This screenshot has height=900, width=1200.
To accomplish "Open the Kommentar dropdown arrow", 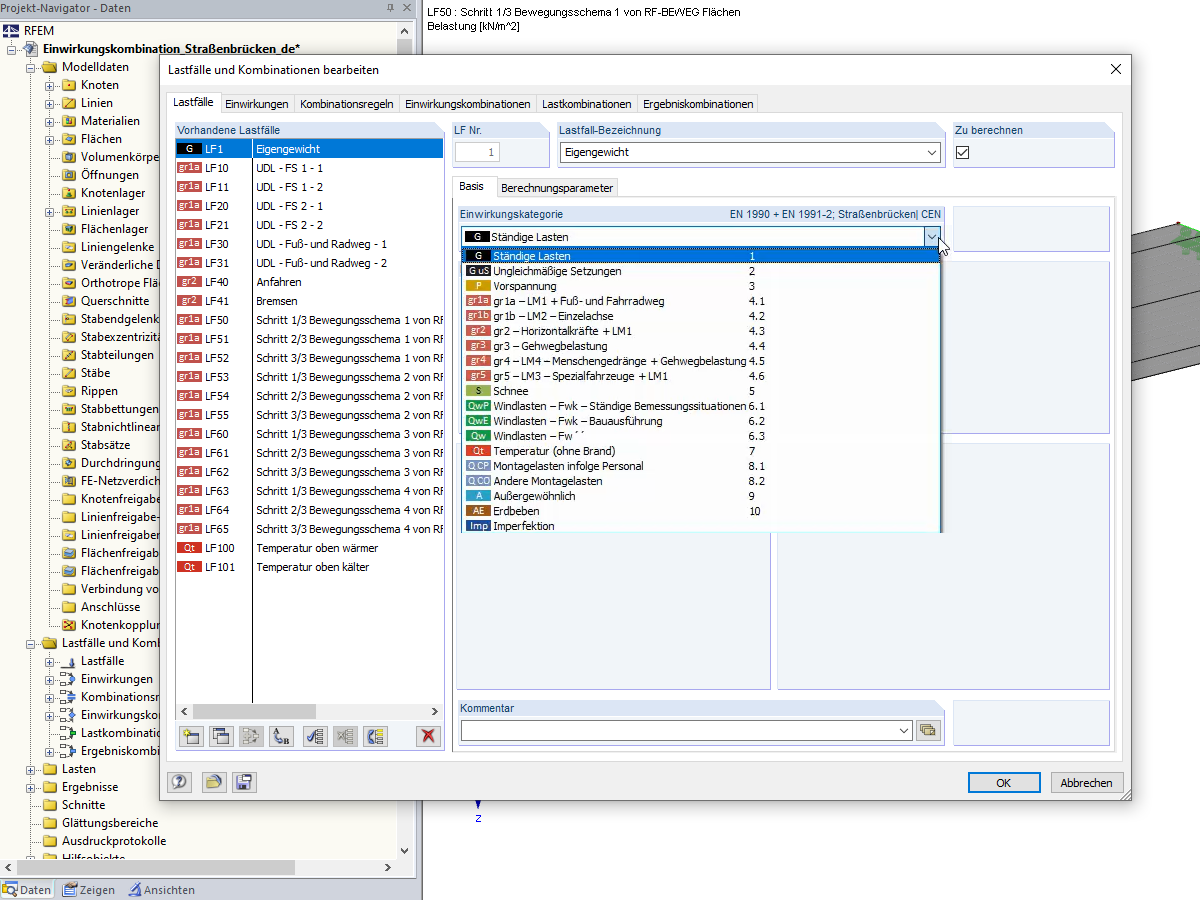I will click(904, 731).
